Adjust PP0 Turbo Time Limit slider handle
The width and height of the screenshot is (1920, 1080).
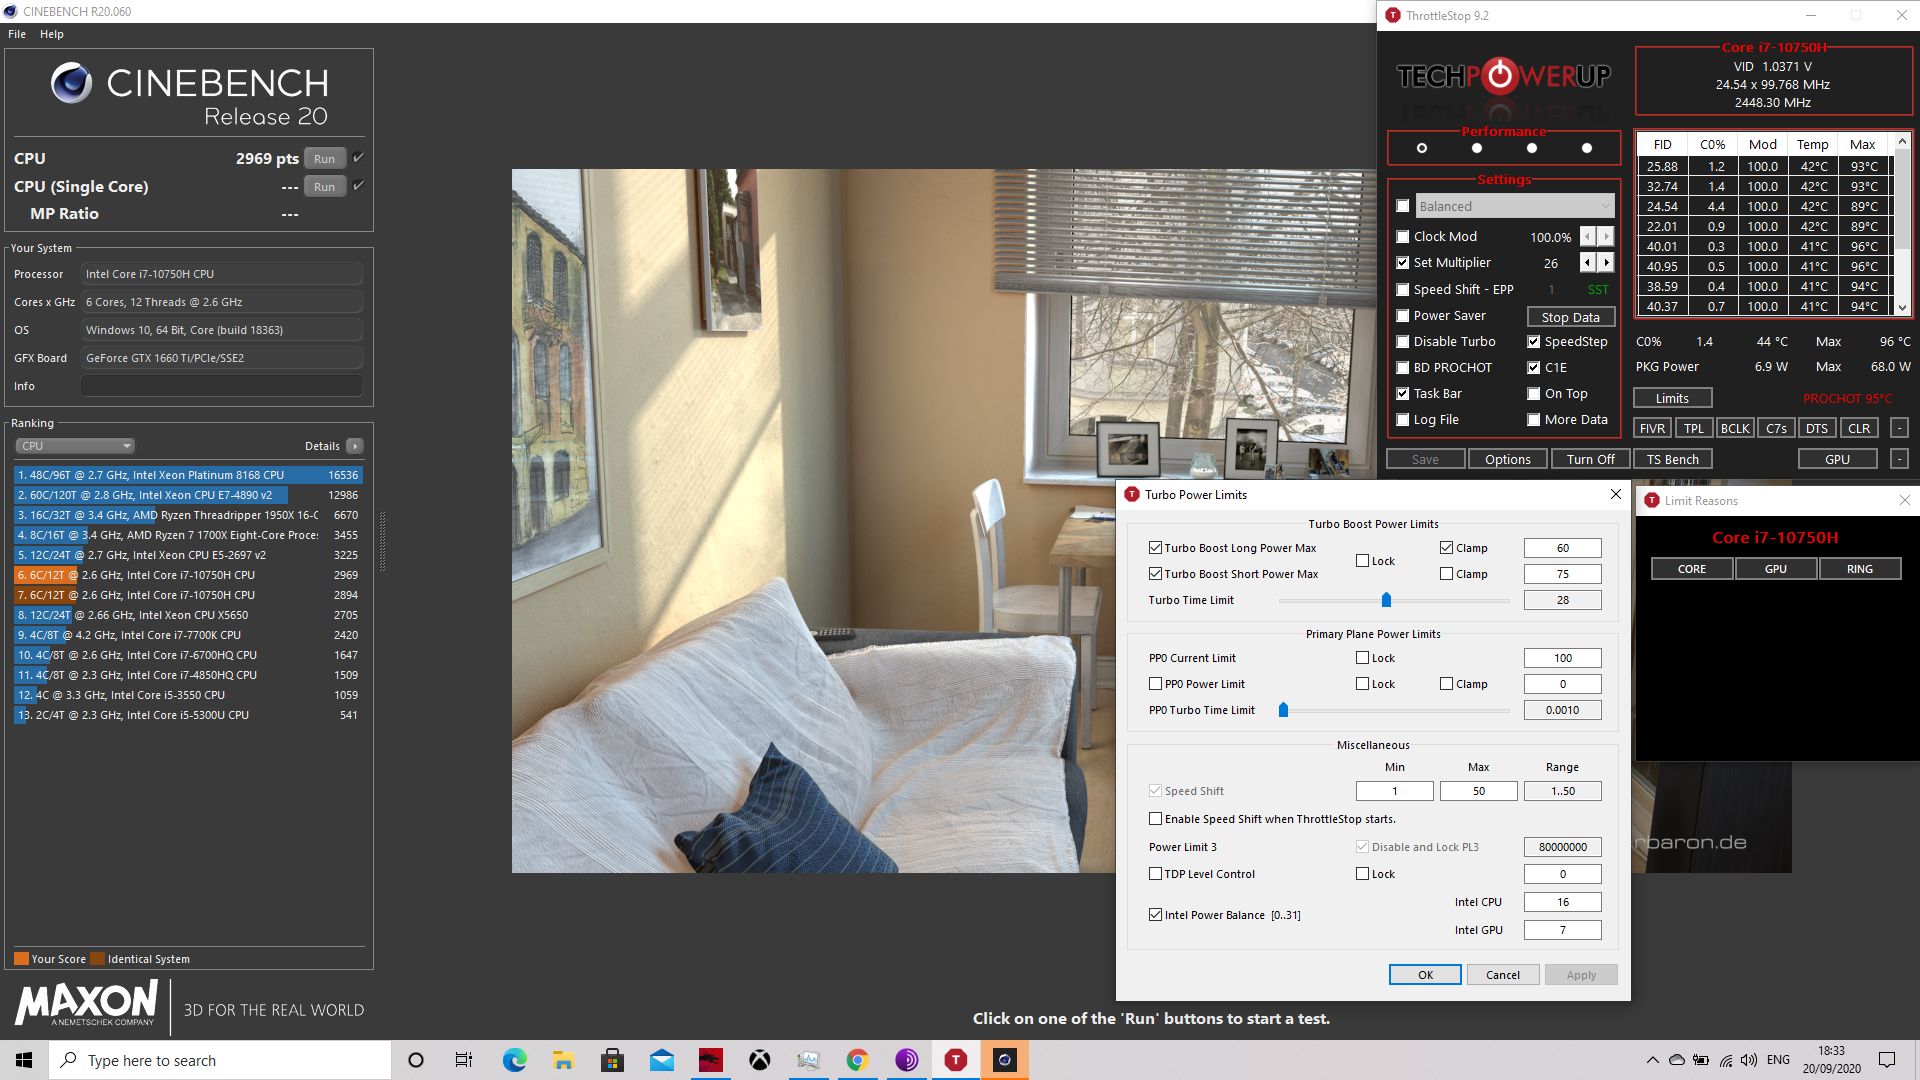tap(1283, 710)
